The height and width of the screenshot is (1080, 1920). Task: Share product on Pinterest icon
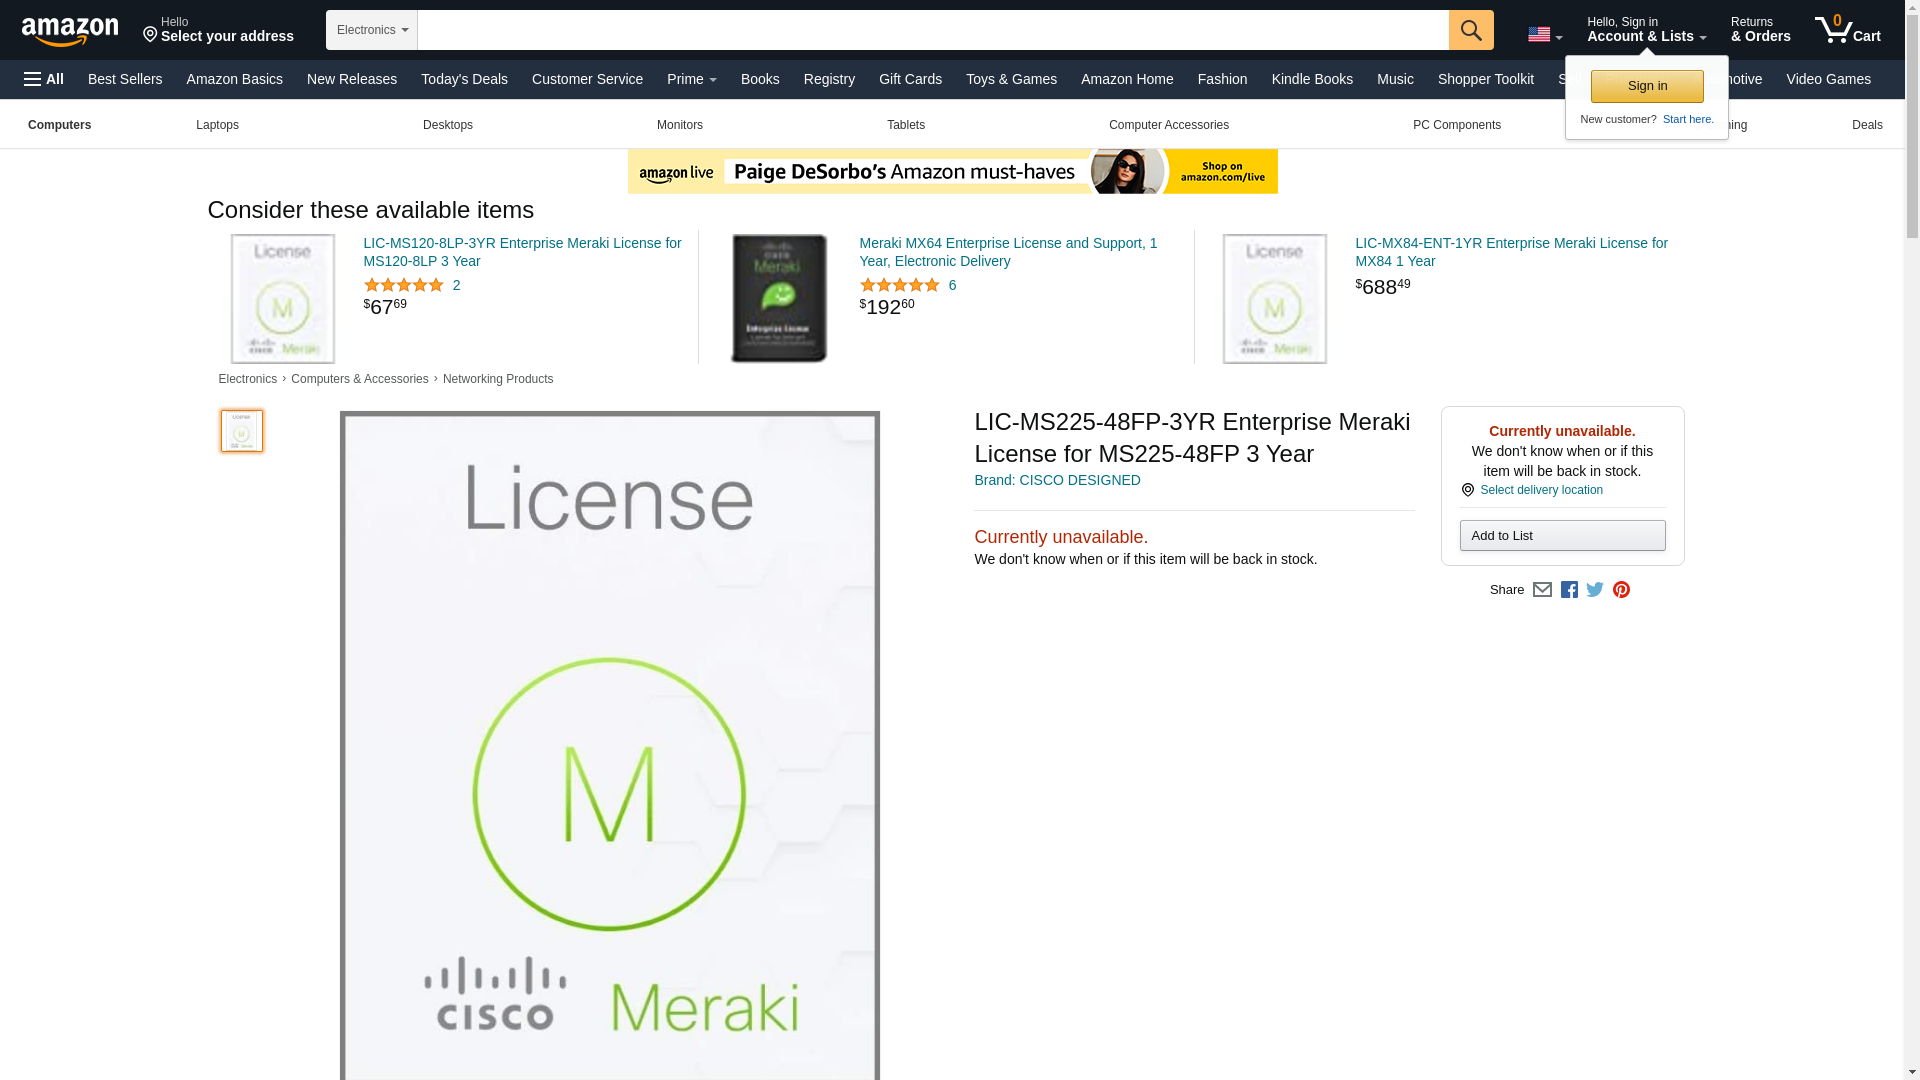tap(1621, 590)
